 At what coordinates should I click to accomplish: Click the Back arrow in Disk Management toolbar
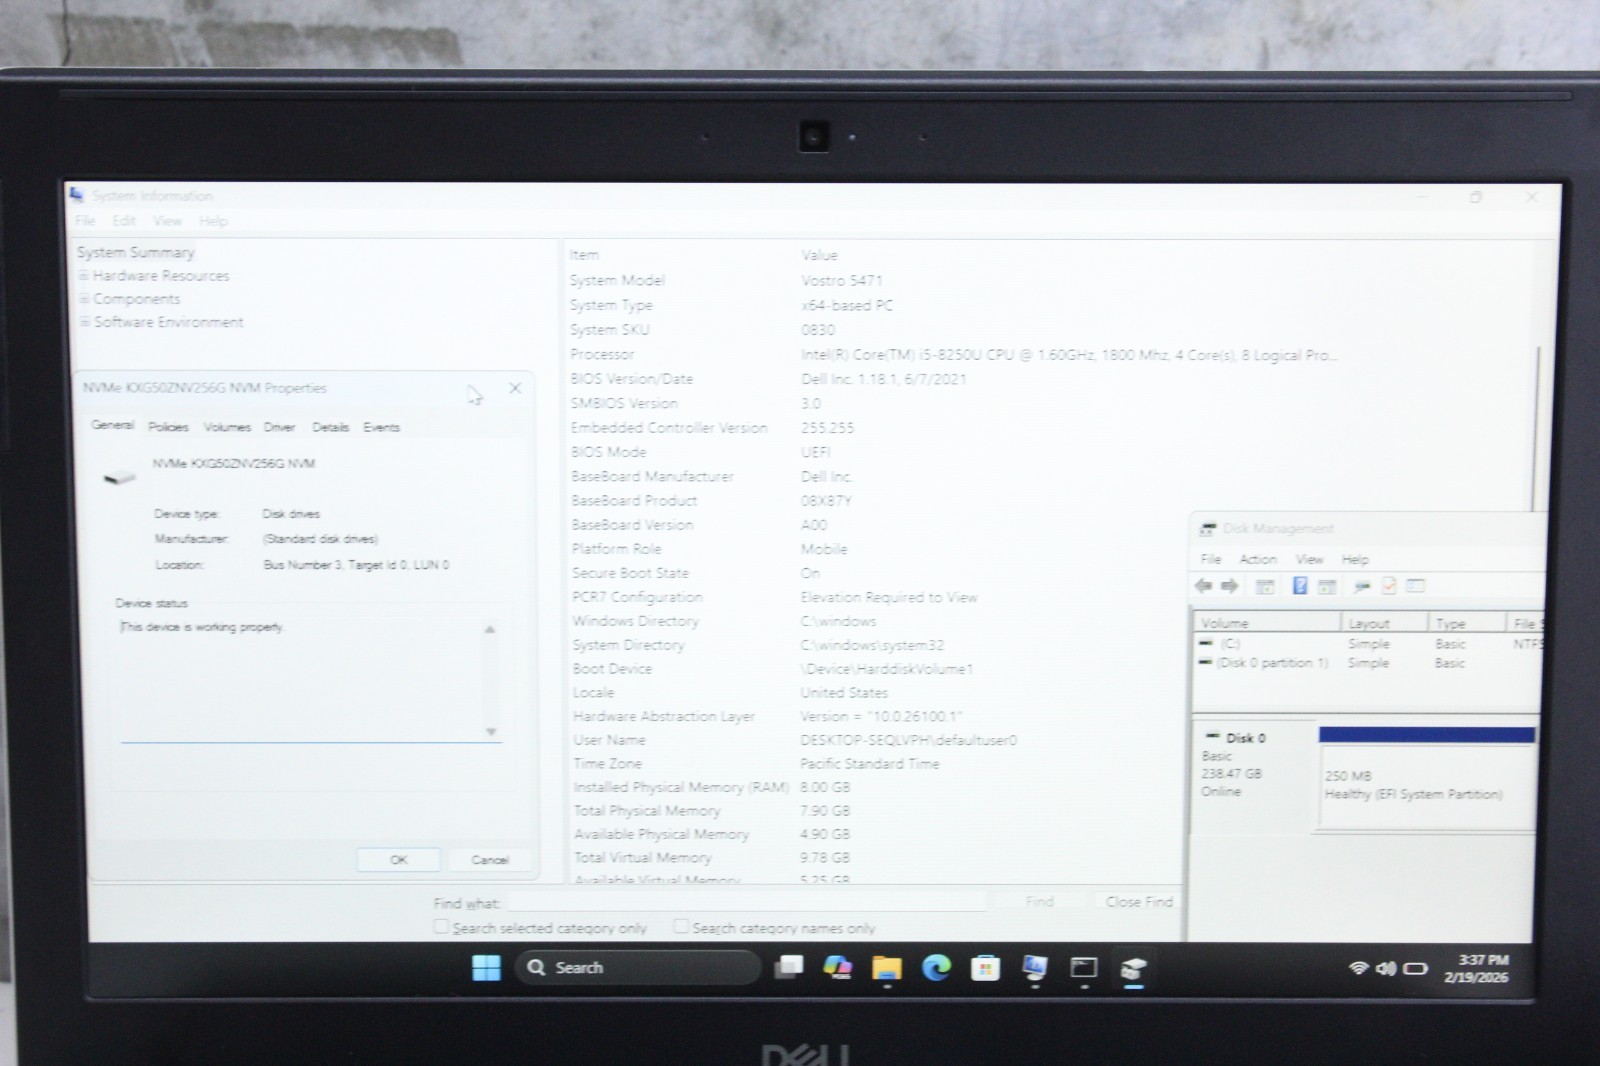point(1204,586)
